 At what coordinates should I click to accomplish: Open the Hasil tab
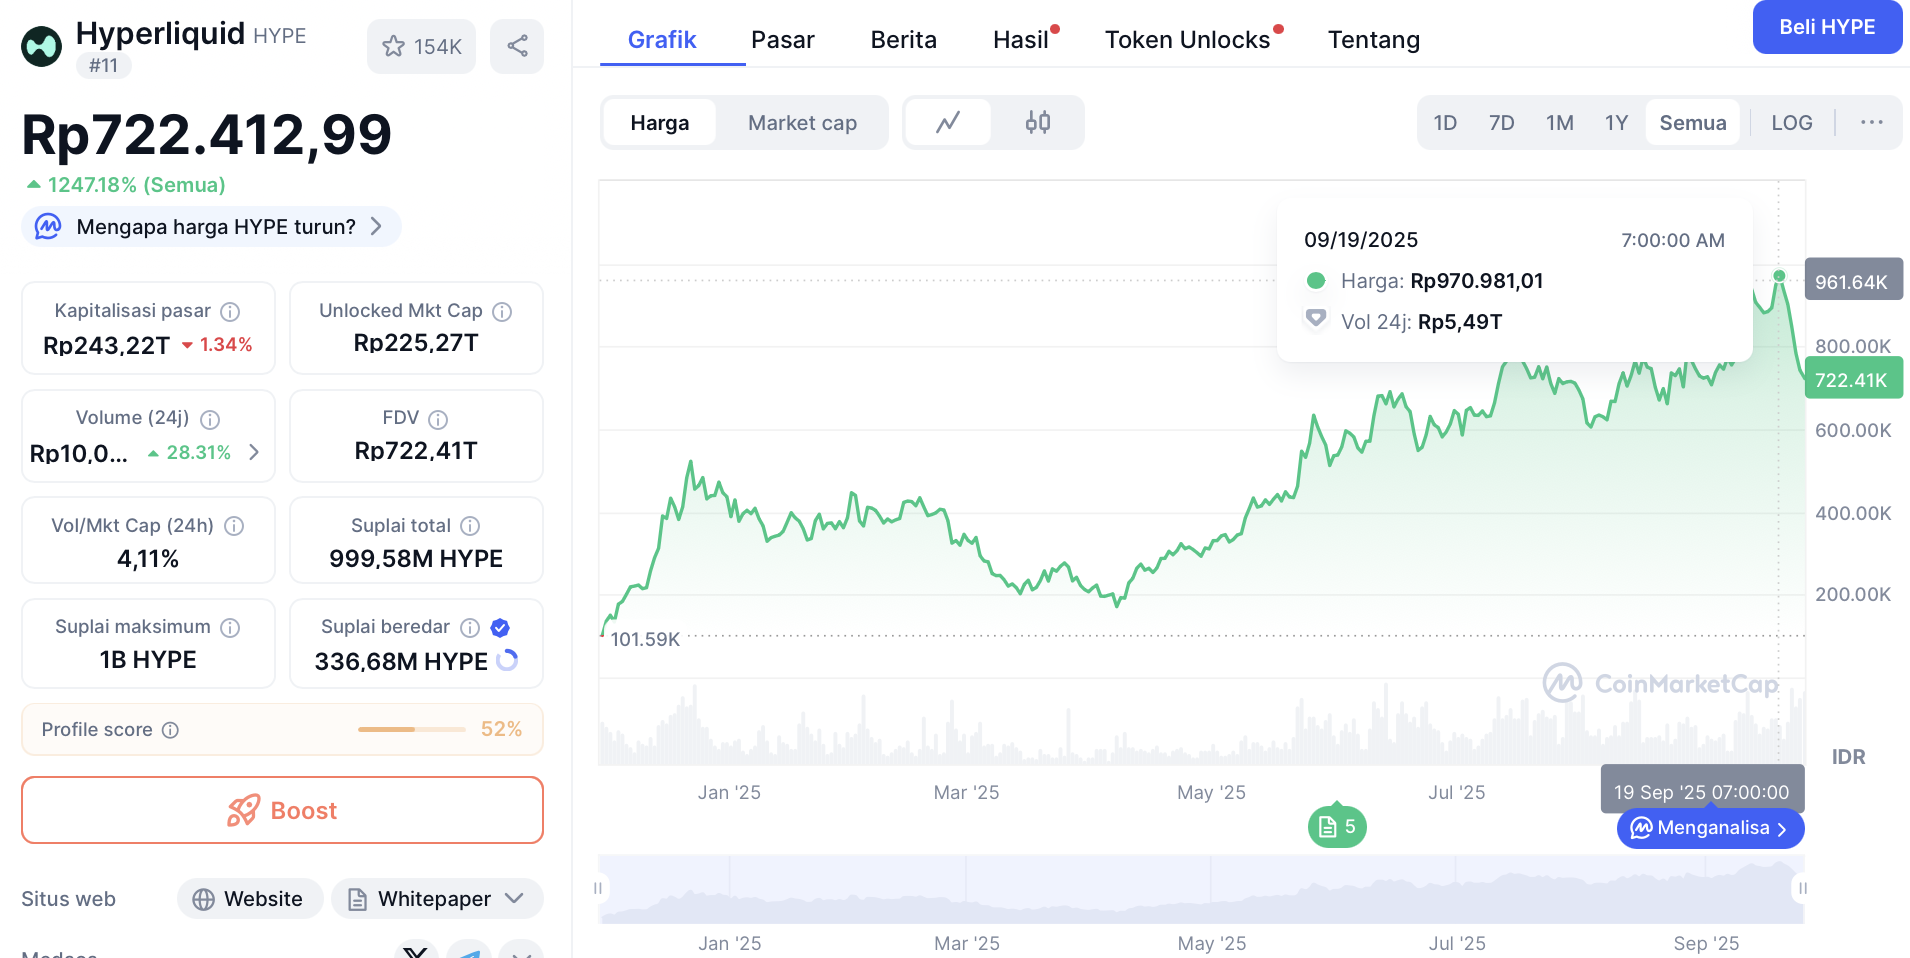(x=1021, y=40)
